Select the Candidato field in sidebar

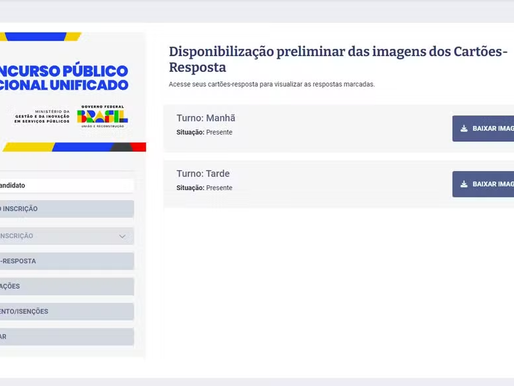coord(67,186)
